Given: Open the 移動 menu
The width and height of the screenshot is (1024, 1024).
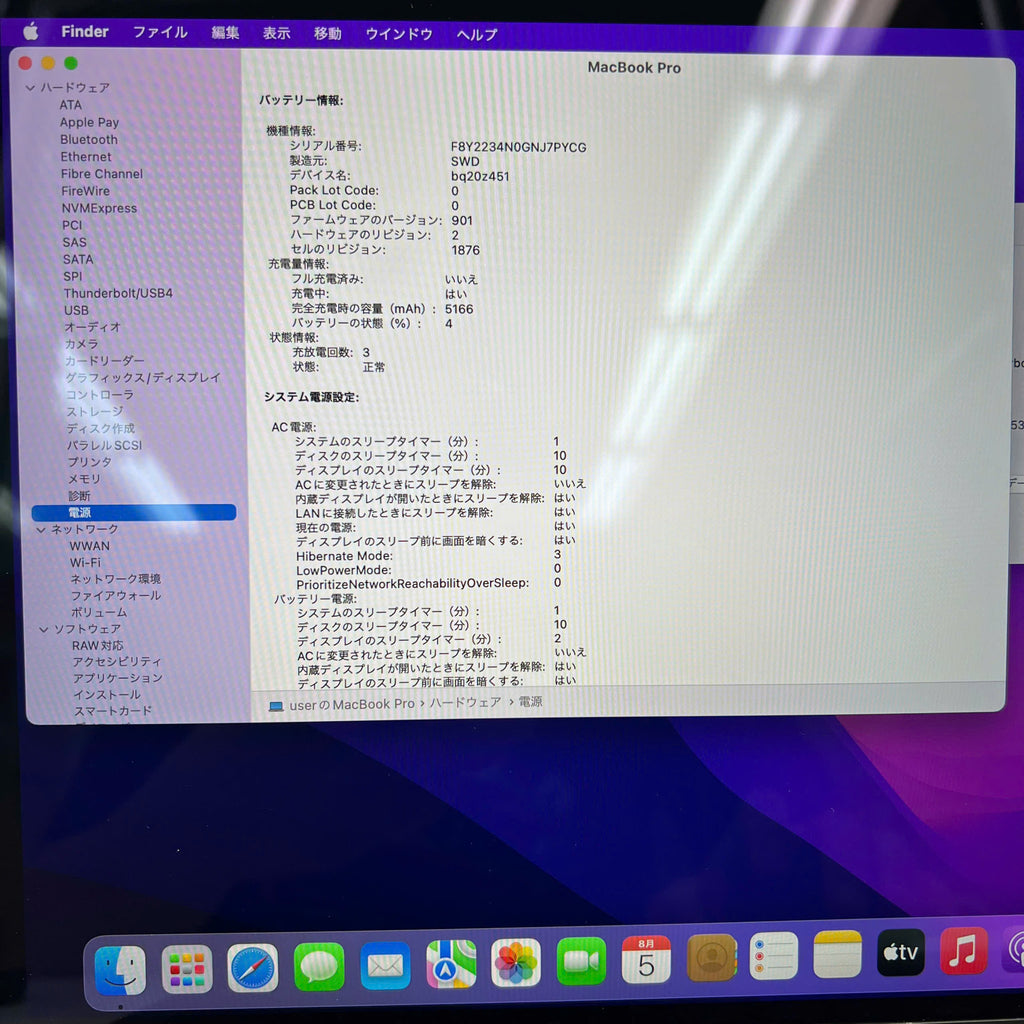Looking at the screenshot, I should (x=327, y=33).
